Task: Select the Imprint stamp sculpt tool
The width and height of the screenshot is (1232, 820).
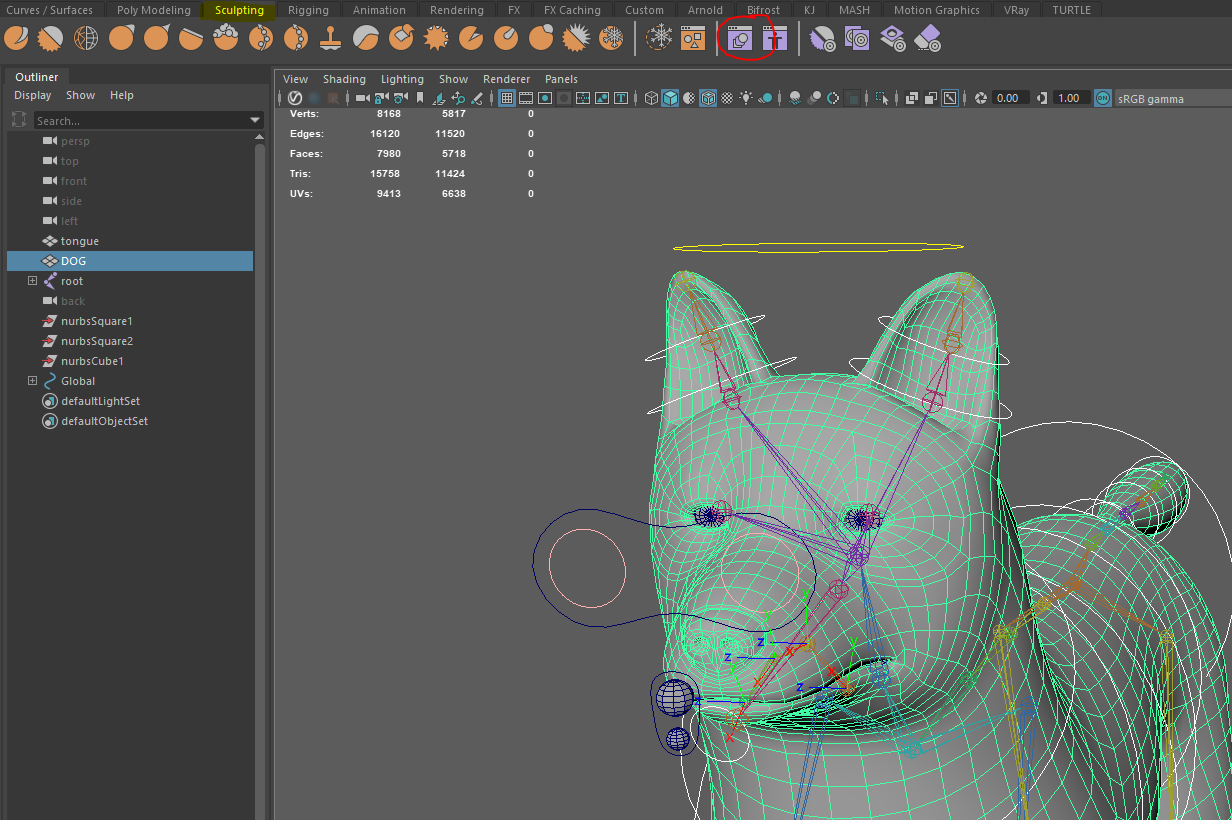Action: click(x=331, y=39)
